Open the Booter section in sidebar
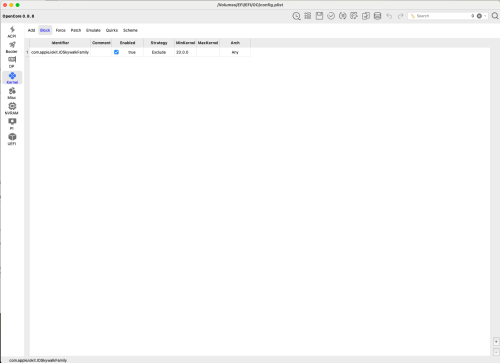 [12, 47]
